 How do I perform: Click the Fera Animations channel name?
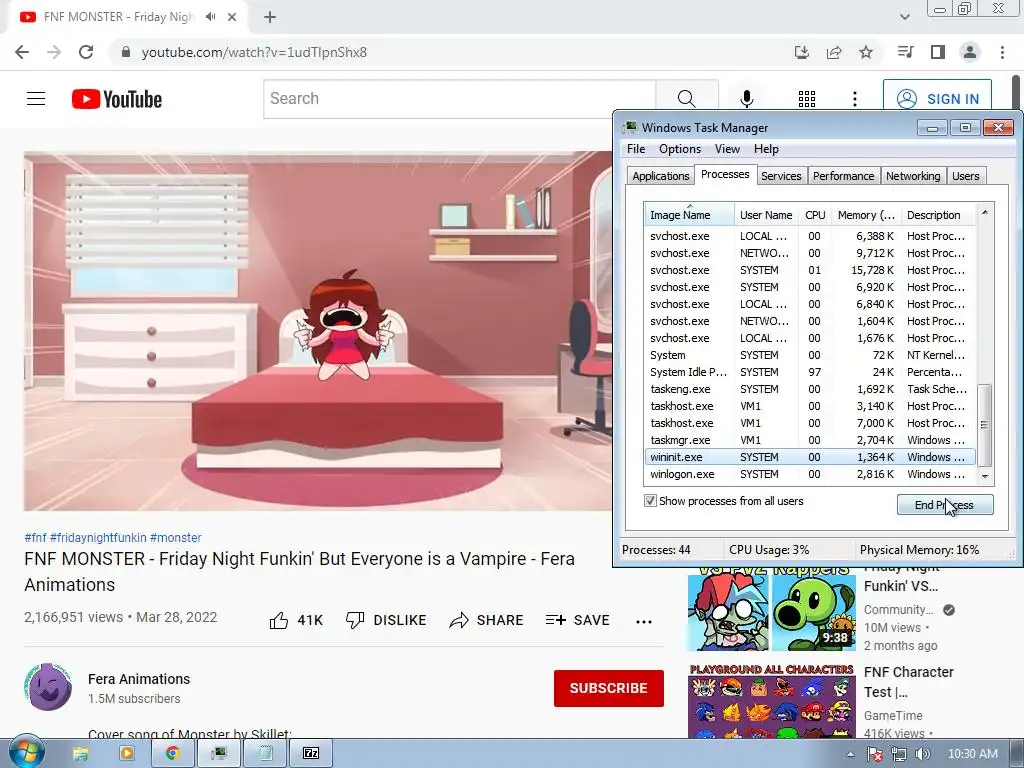click(139, 679)
